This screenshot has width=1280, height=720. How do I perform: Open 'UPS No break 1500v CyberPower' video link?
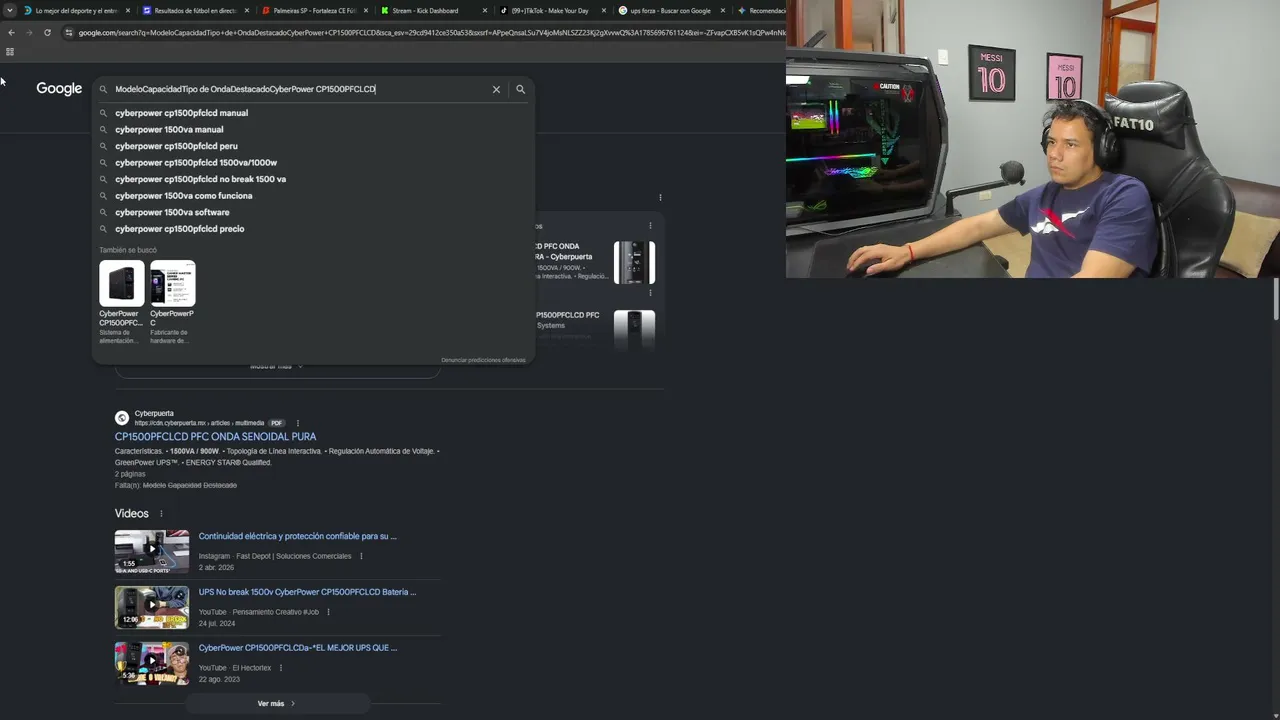[x=307, y=592]
